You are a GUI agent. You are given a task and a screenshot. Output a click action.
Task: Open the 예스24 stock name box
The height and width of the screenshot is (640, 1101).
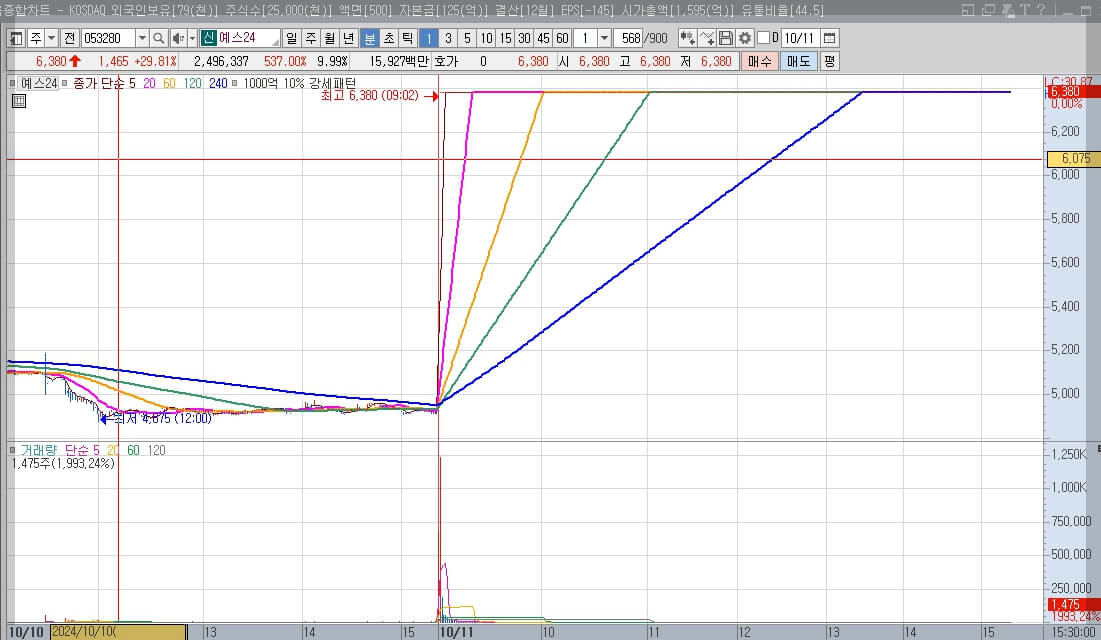248,38
